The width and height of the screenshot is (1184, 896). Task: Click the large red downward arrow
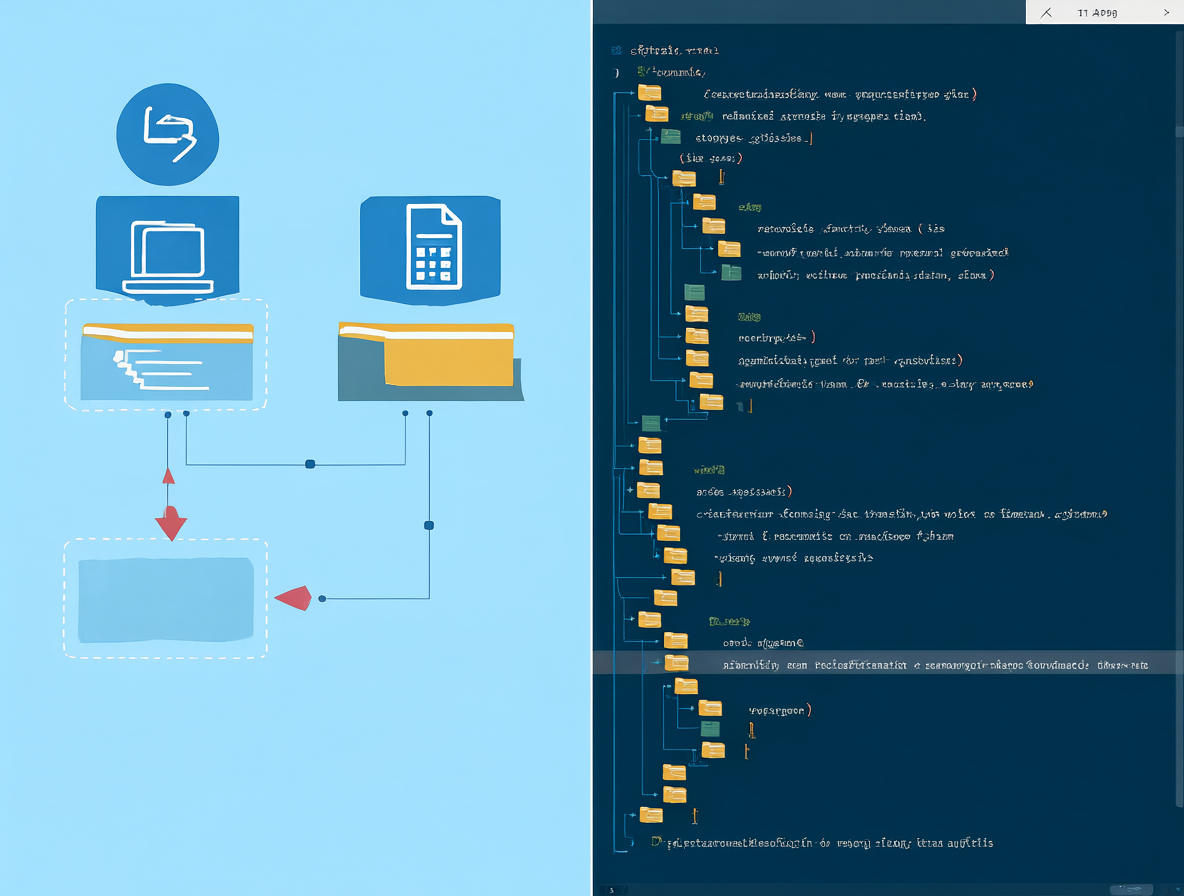171,523
